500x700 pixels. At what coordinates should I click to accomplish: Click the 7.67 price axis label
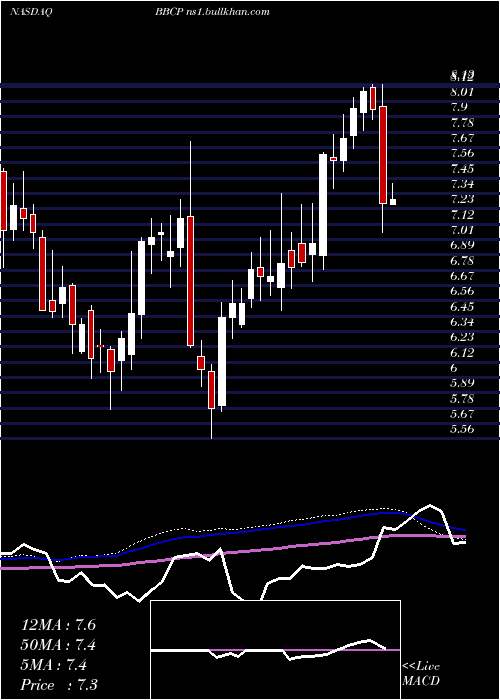462,138
